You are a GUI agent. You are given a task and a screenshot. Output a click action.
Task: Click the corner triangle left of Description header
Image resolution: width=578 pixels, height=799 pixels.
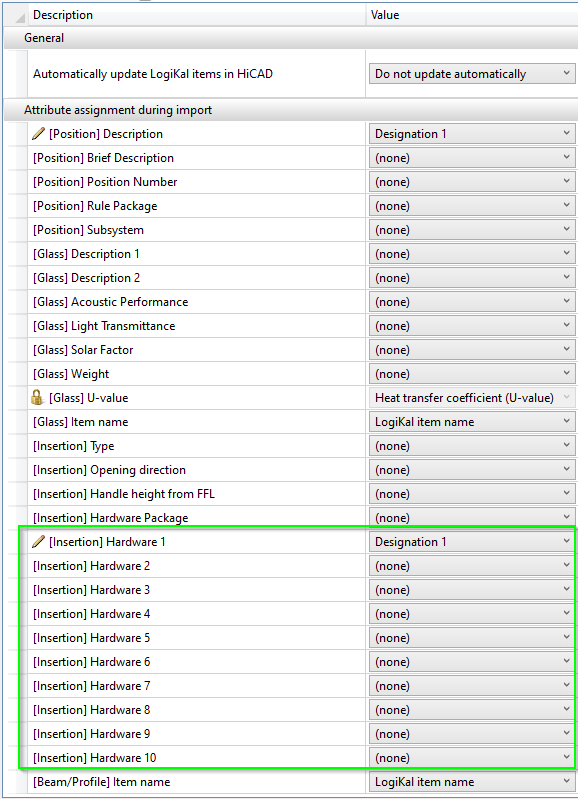click(x=19, y=17)
